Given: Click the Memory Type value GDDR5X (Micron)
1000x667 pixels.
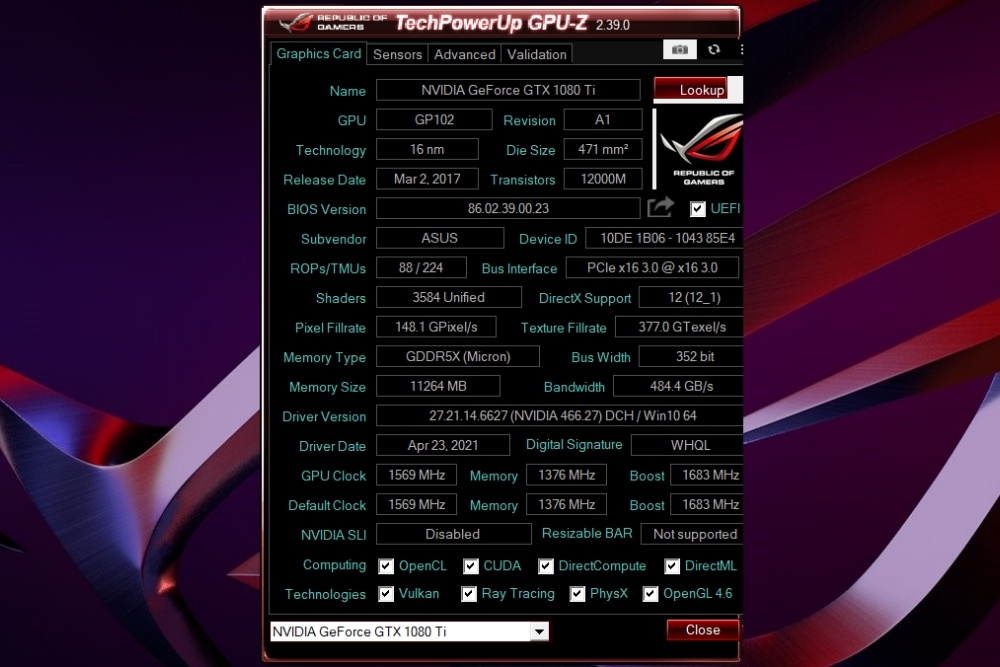Looking at the screenshot, I should (458, 356).
